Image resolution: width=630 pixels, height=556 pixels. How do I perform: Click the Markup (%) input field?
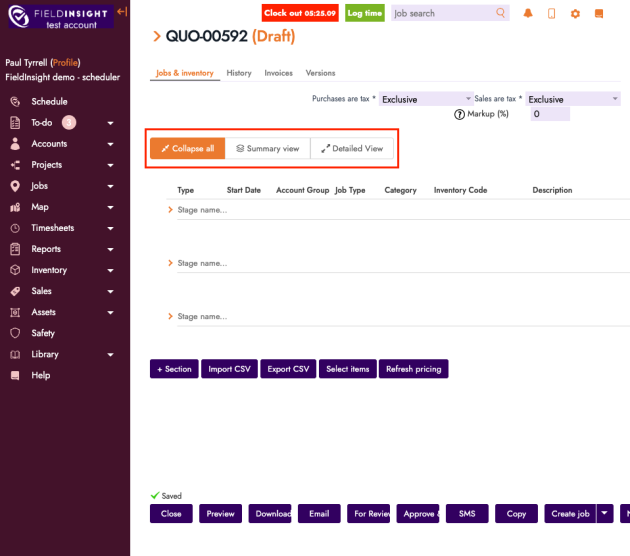pyautogui.click(x=549, y=114)
